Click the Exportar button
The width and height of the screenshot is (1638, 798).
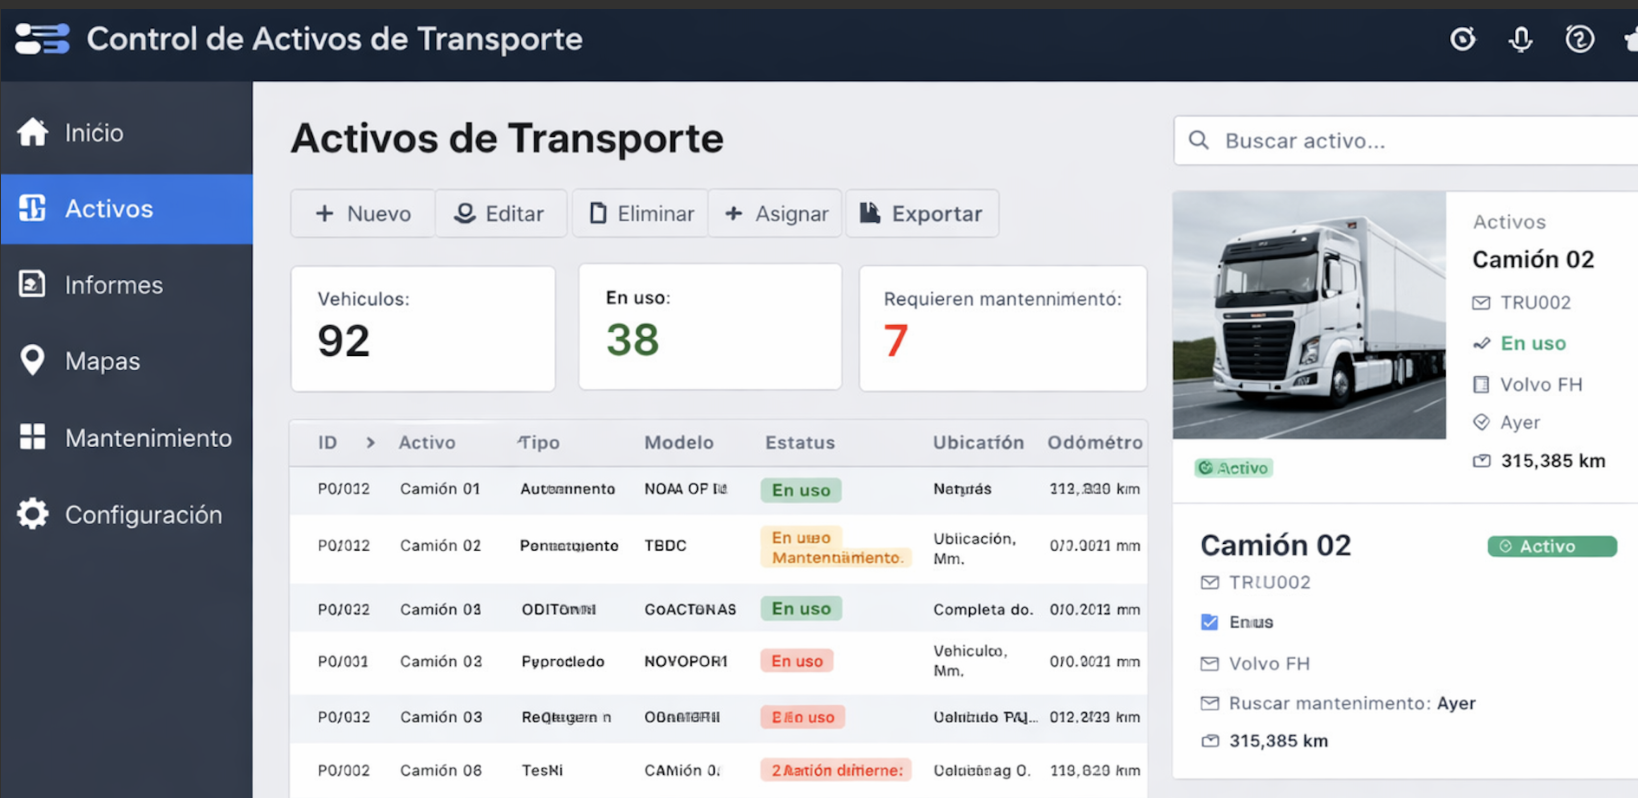(x=921, y=214)
